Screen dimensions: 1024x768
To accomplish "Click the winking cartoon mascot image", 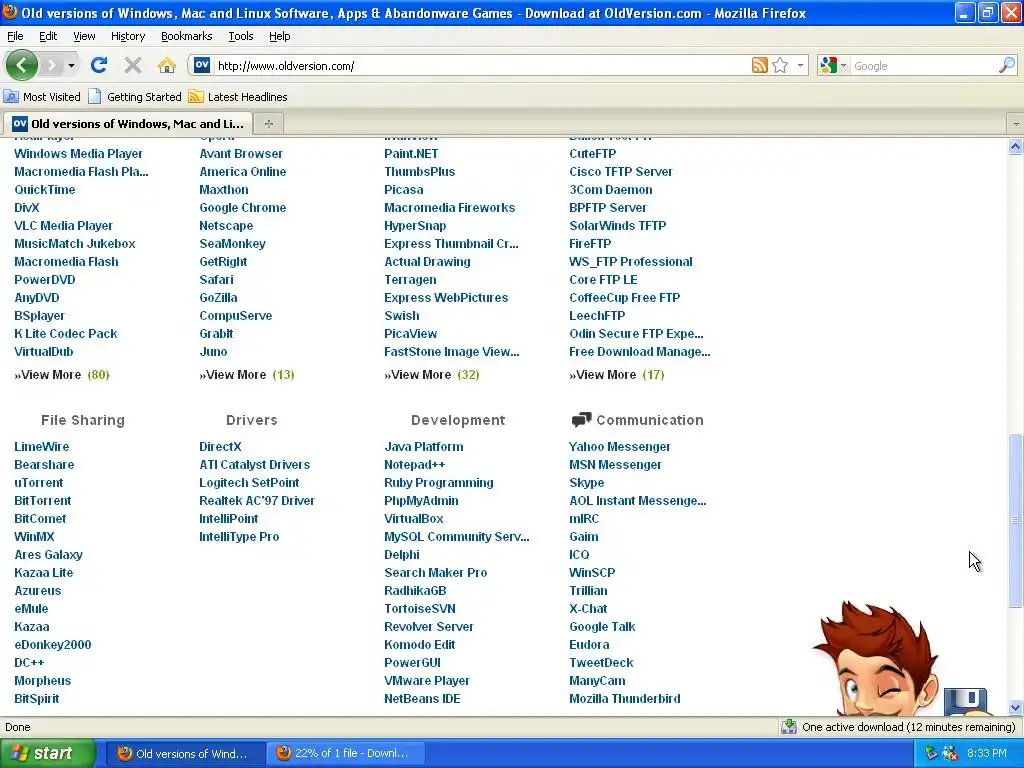I will (x=876, y=658).
